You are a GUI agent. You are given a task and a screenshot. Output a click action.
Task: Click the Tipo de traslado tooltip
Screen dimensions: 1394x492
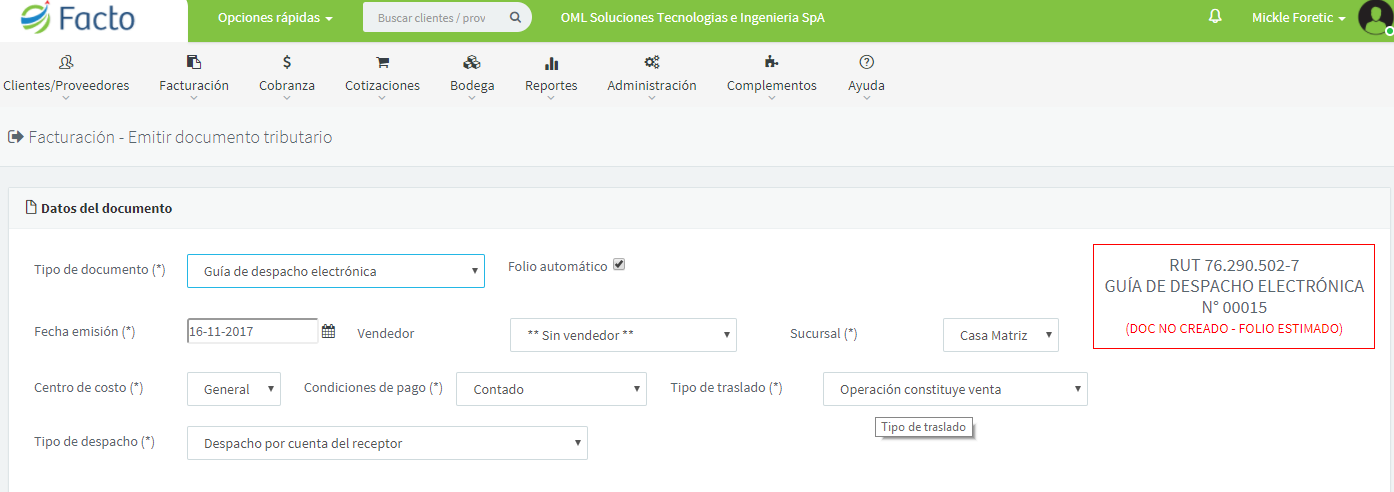pos(924,427)
